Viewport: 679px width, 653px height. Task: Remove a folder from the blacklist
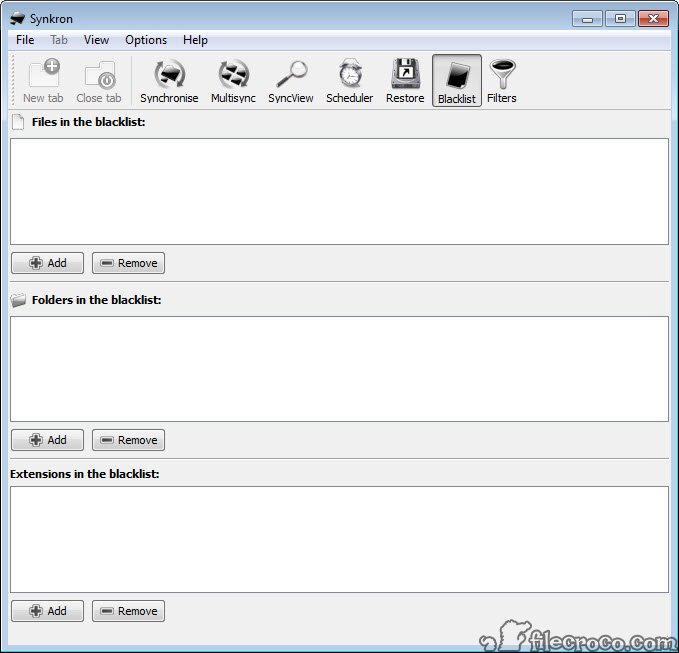(128, 440)
